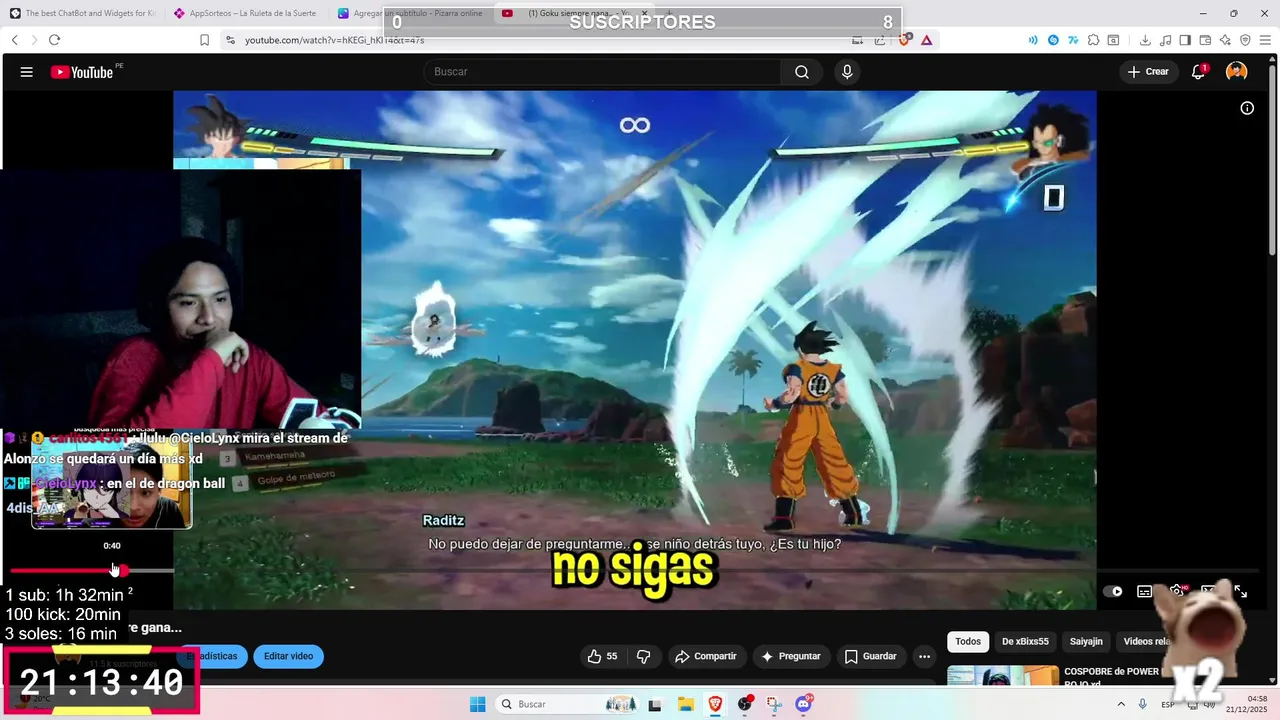The image size is (1280, 720).
Task: Click the Windows taskbar Buscar search box
Action: coord(567,704)
